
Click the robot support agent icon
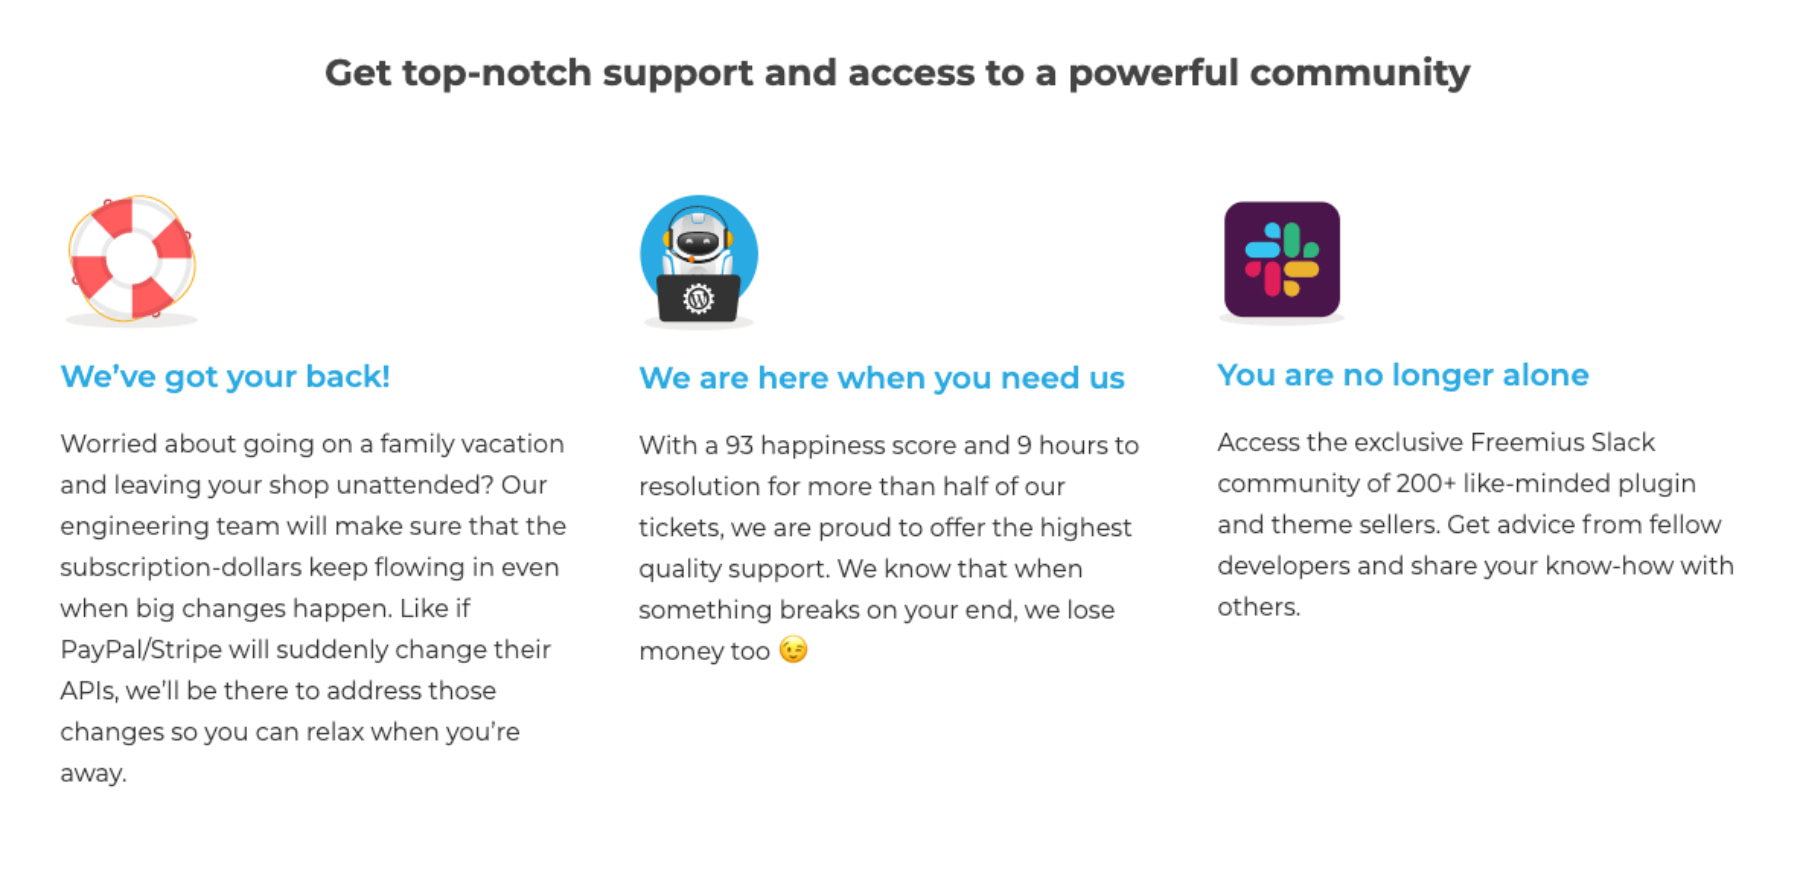(x=699, y=260)
